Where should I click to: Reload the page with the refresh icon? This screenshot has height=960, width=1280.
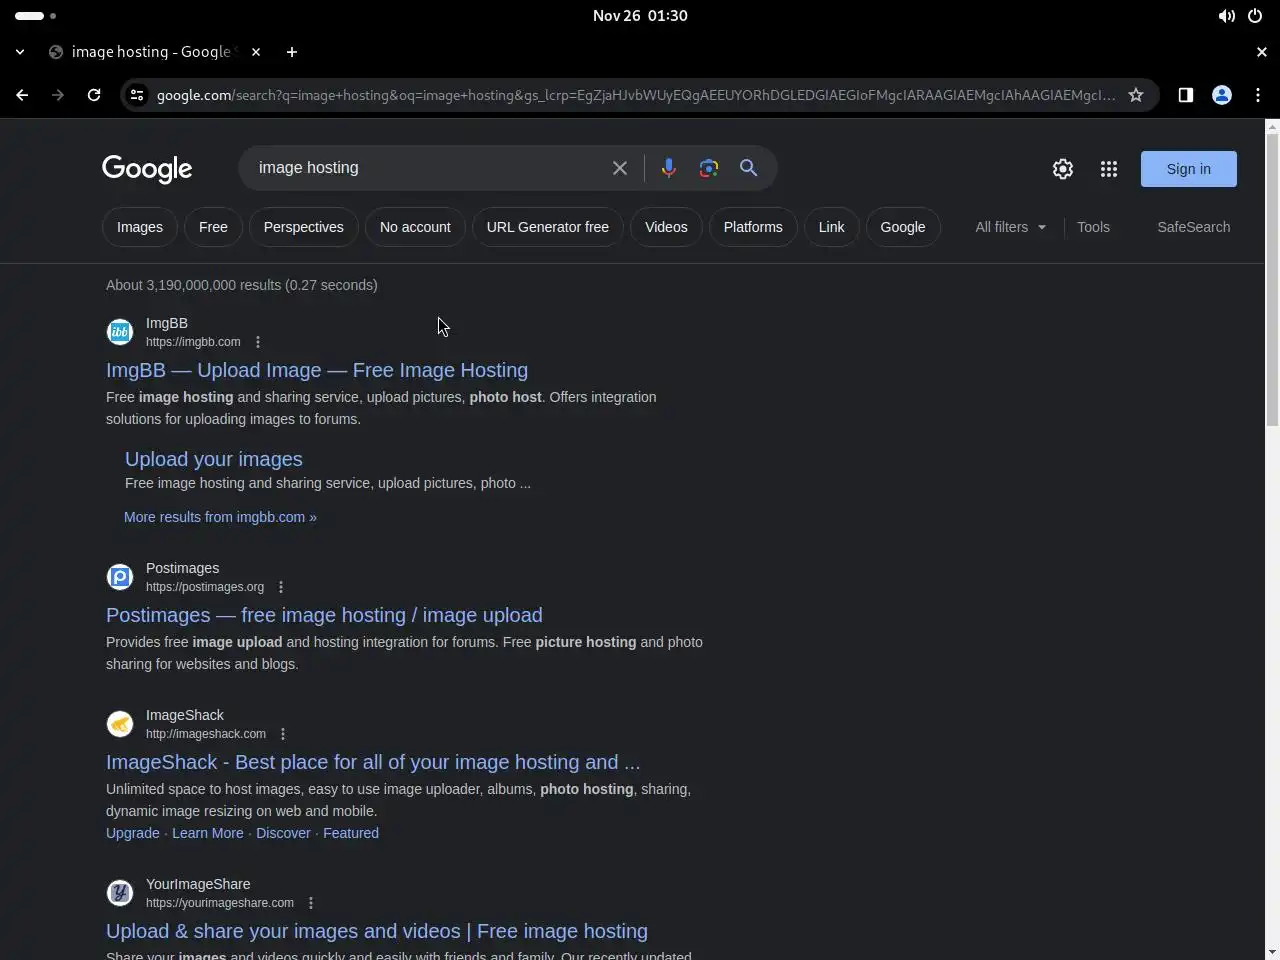(x=94, y=95)
